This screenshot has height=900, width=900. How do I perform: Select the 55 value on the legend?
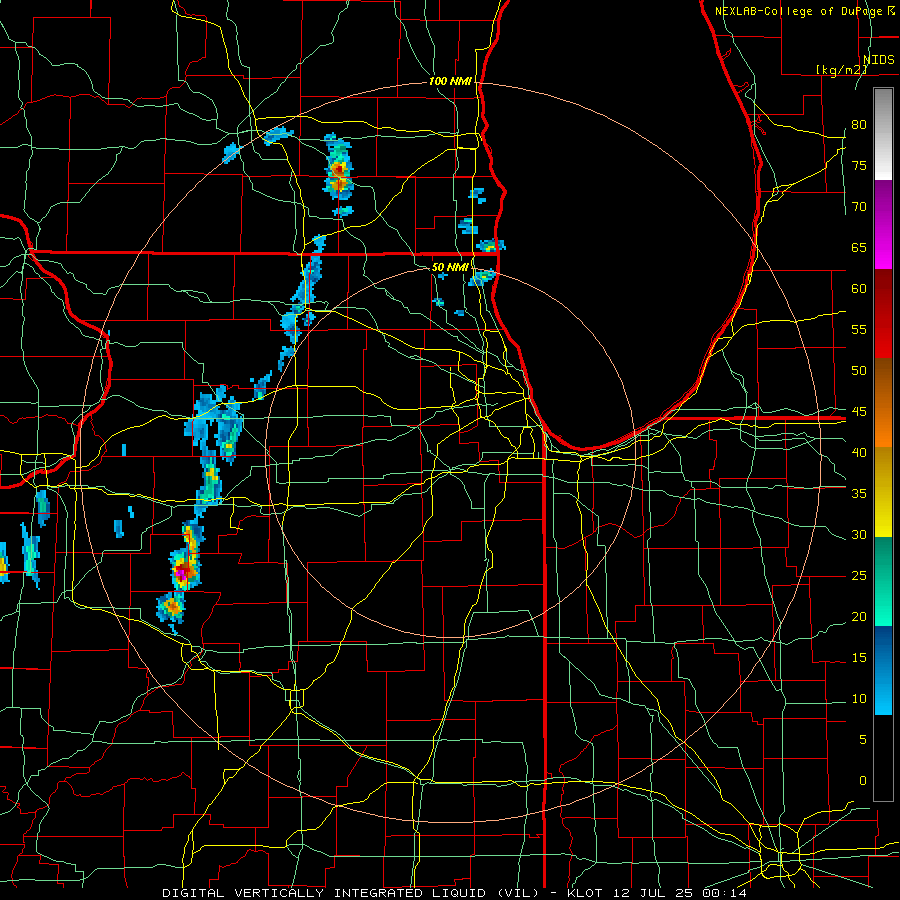click(859, 329)
